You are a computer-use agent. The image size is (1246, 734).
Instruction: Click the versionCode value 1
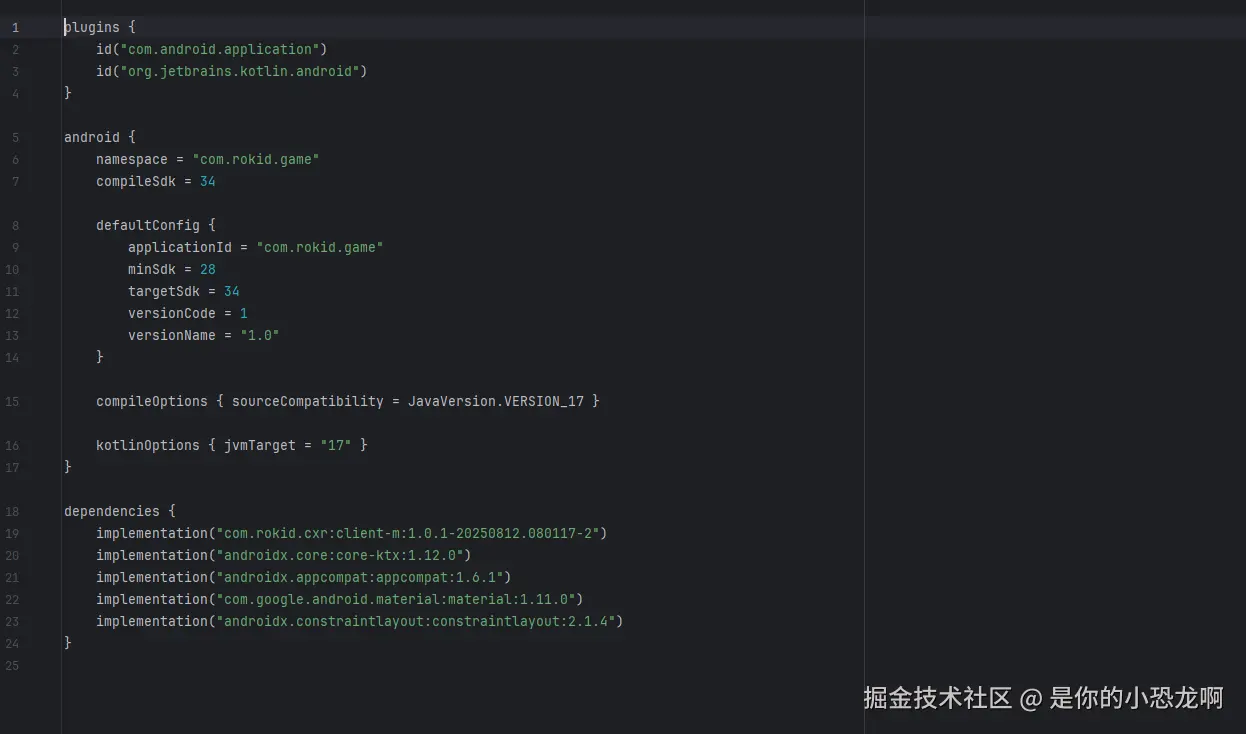244,313
